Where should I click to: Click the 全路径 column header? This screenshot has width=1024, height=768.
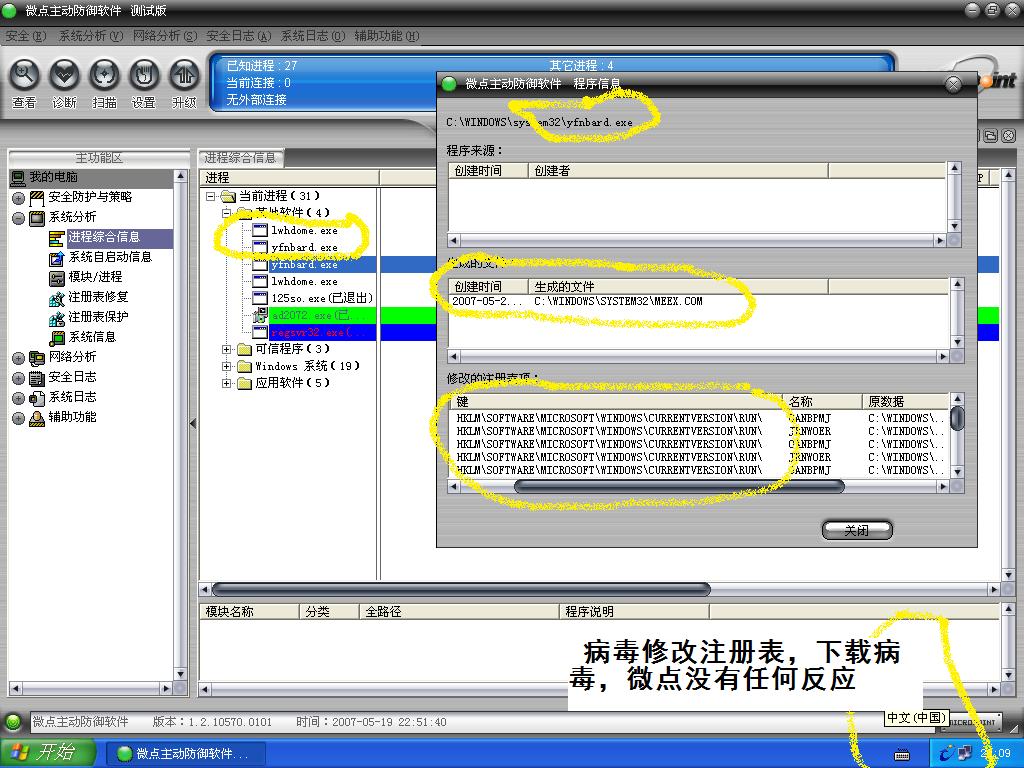(459, 612)
